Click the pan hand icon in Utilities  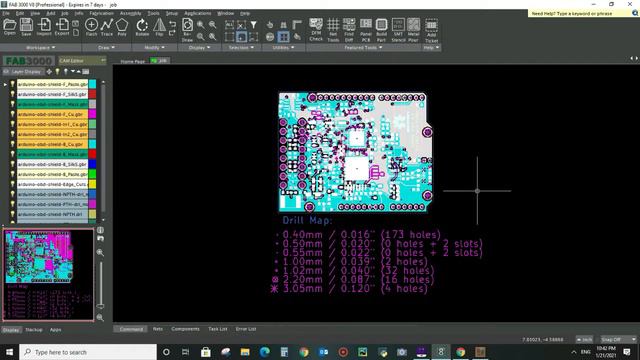(x=270, y=25)
